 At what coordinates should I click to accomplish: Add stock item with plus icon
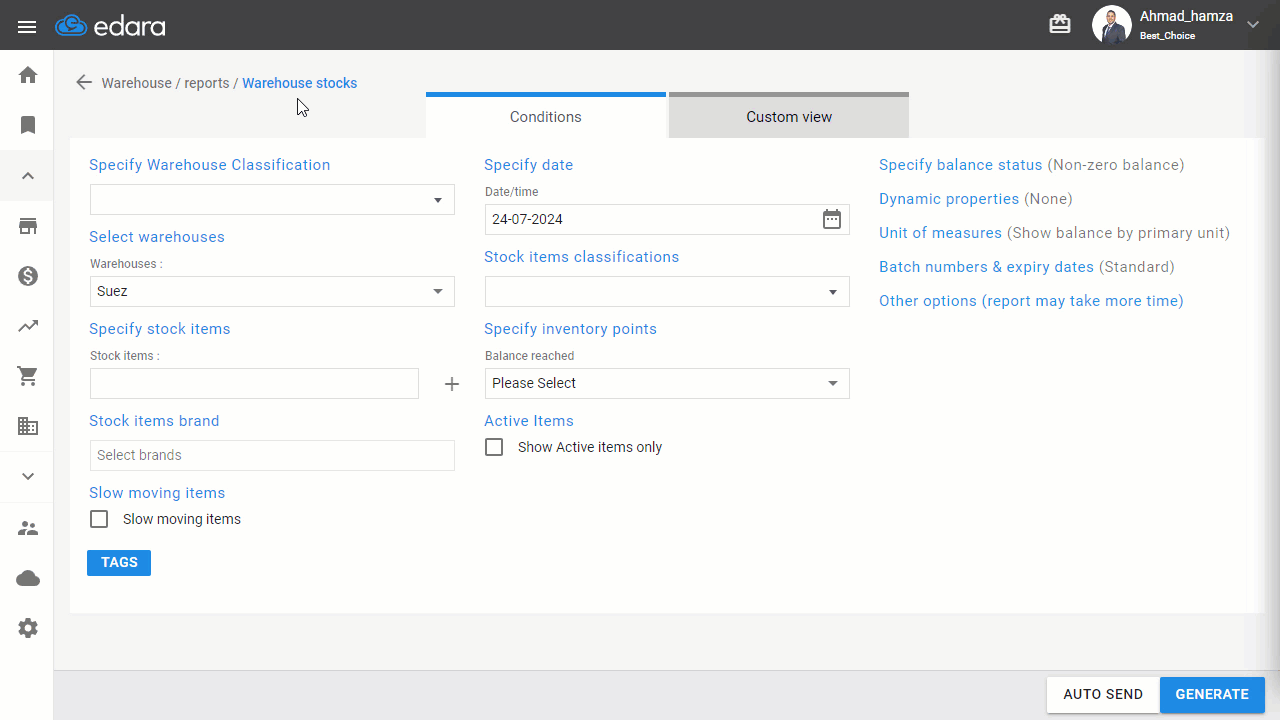[452, 384]
